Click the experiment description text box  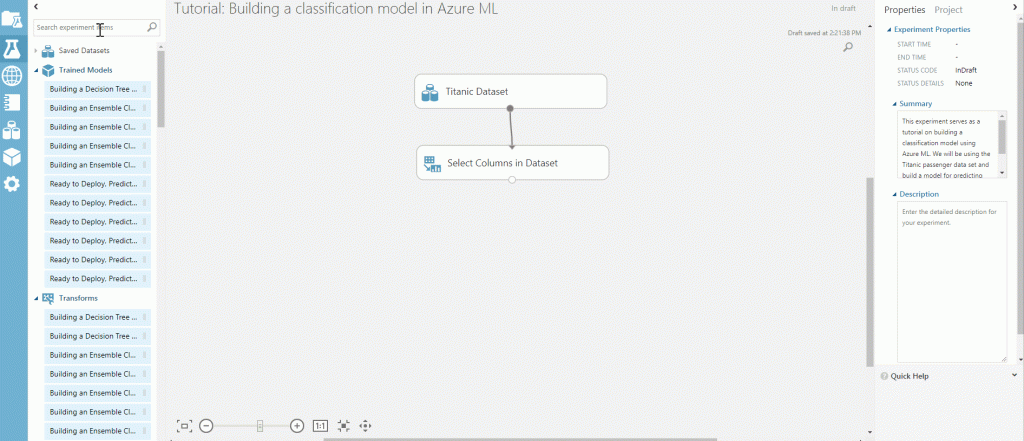pyautogui.click(x=951, y=280)
